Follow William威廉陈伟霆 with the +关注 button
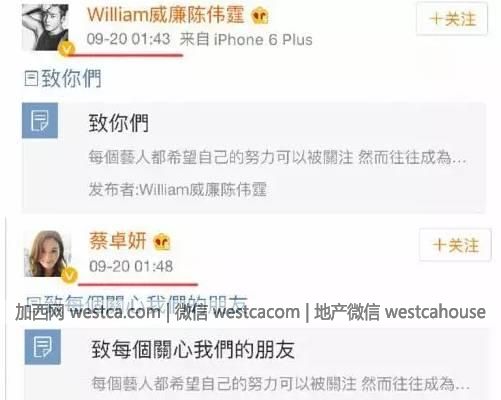501x400 pixels. pyautogui.click(x=452, y=19)
